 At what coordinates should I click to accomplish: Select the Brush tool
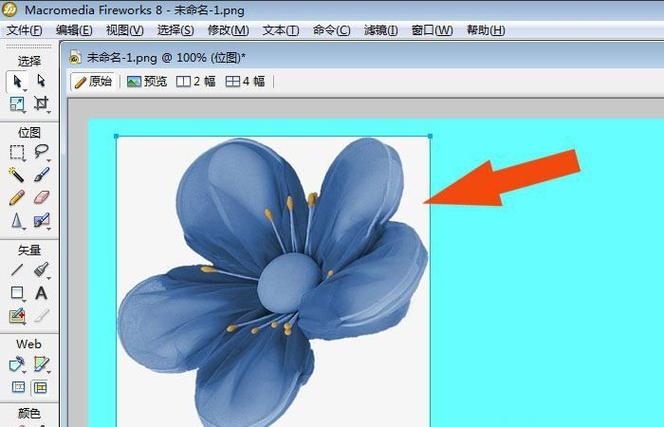click(x=41, y=175)
